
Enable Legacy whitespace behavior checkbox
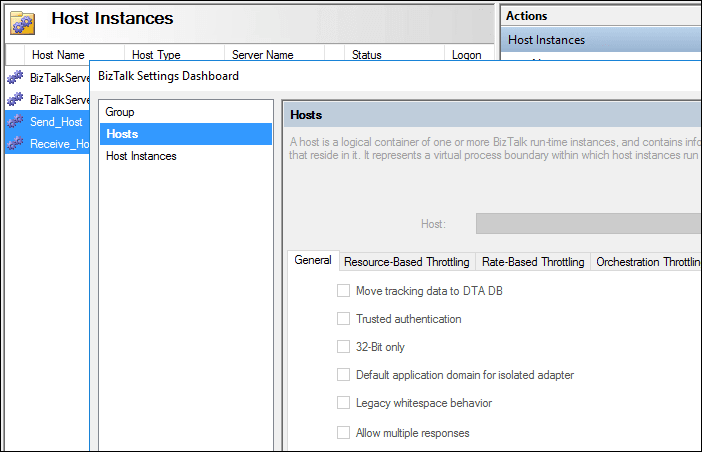343,403
